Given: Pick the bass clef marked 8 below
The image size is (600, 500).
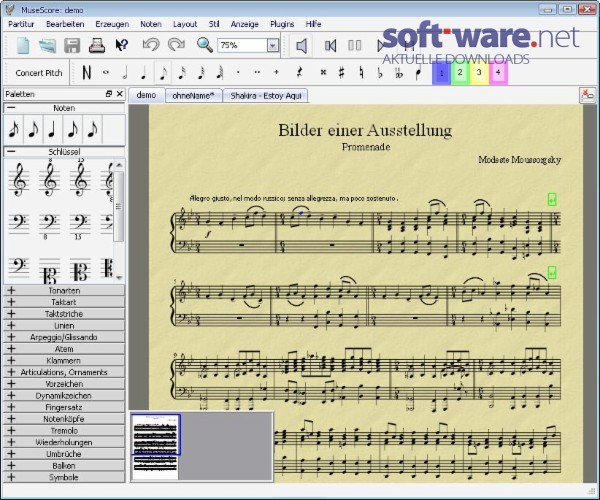Looking at the screenshot, I should point(50,226).
